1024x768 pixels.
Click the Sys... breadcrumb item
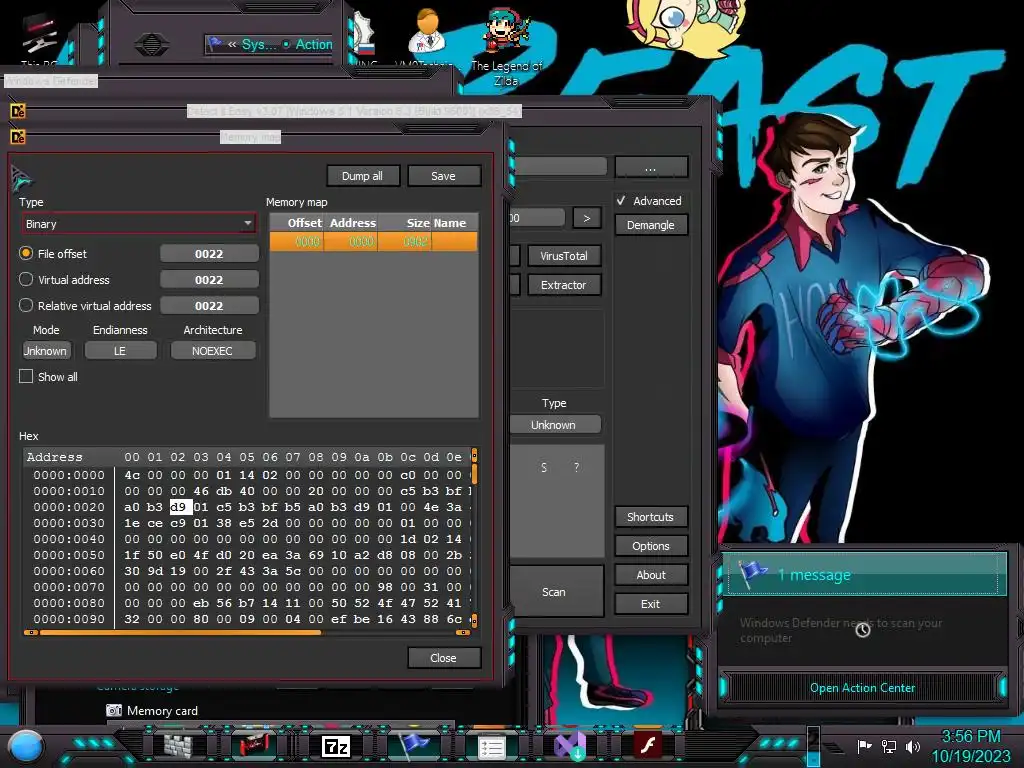[x=259, y=44]
